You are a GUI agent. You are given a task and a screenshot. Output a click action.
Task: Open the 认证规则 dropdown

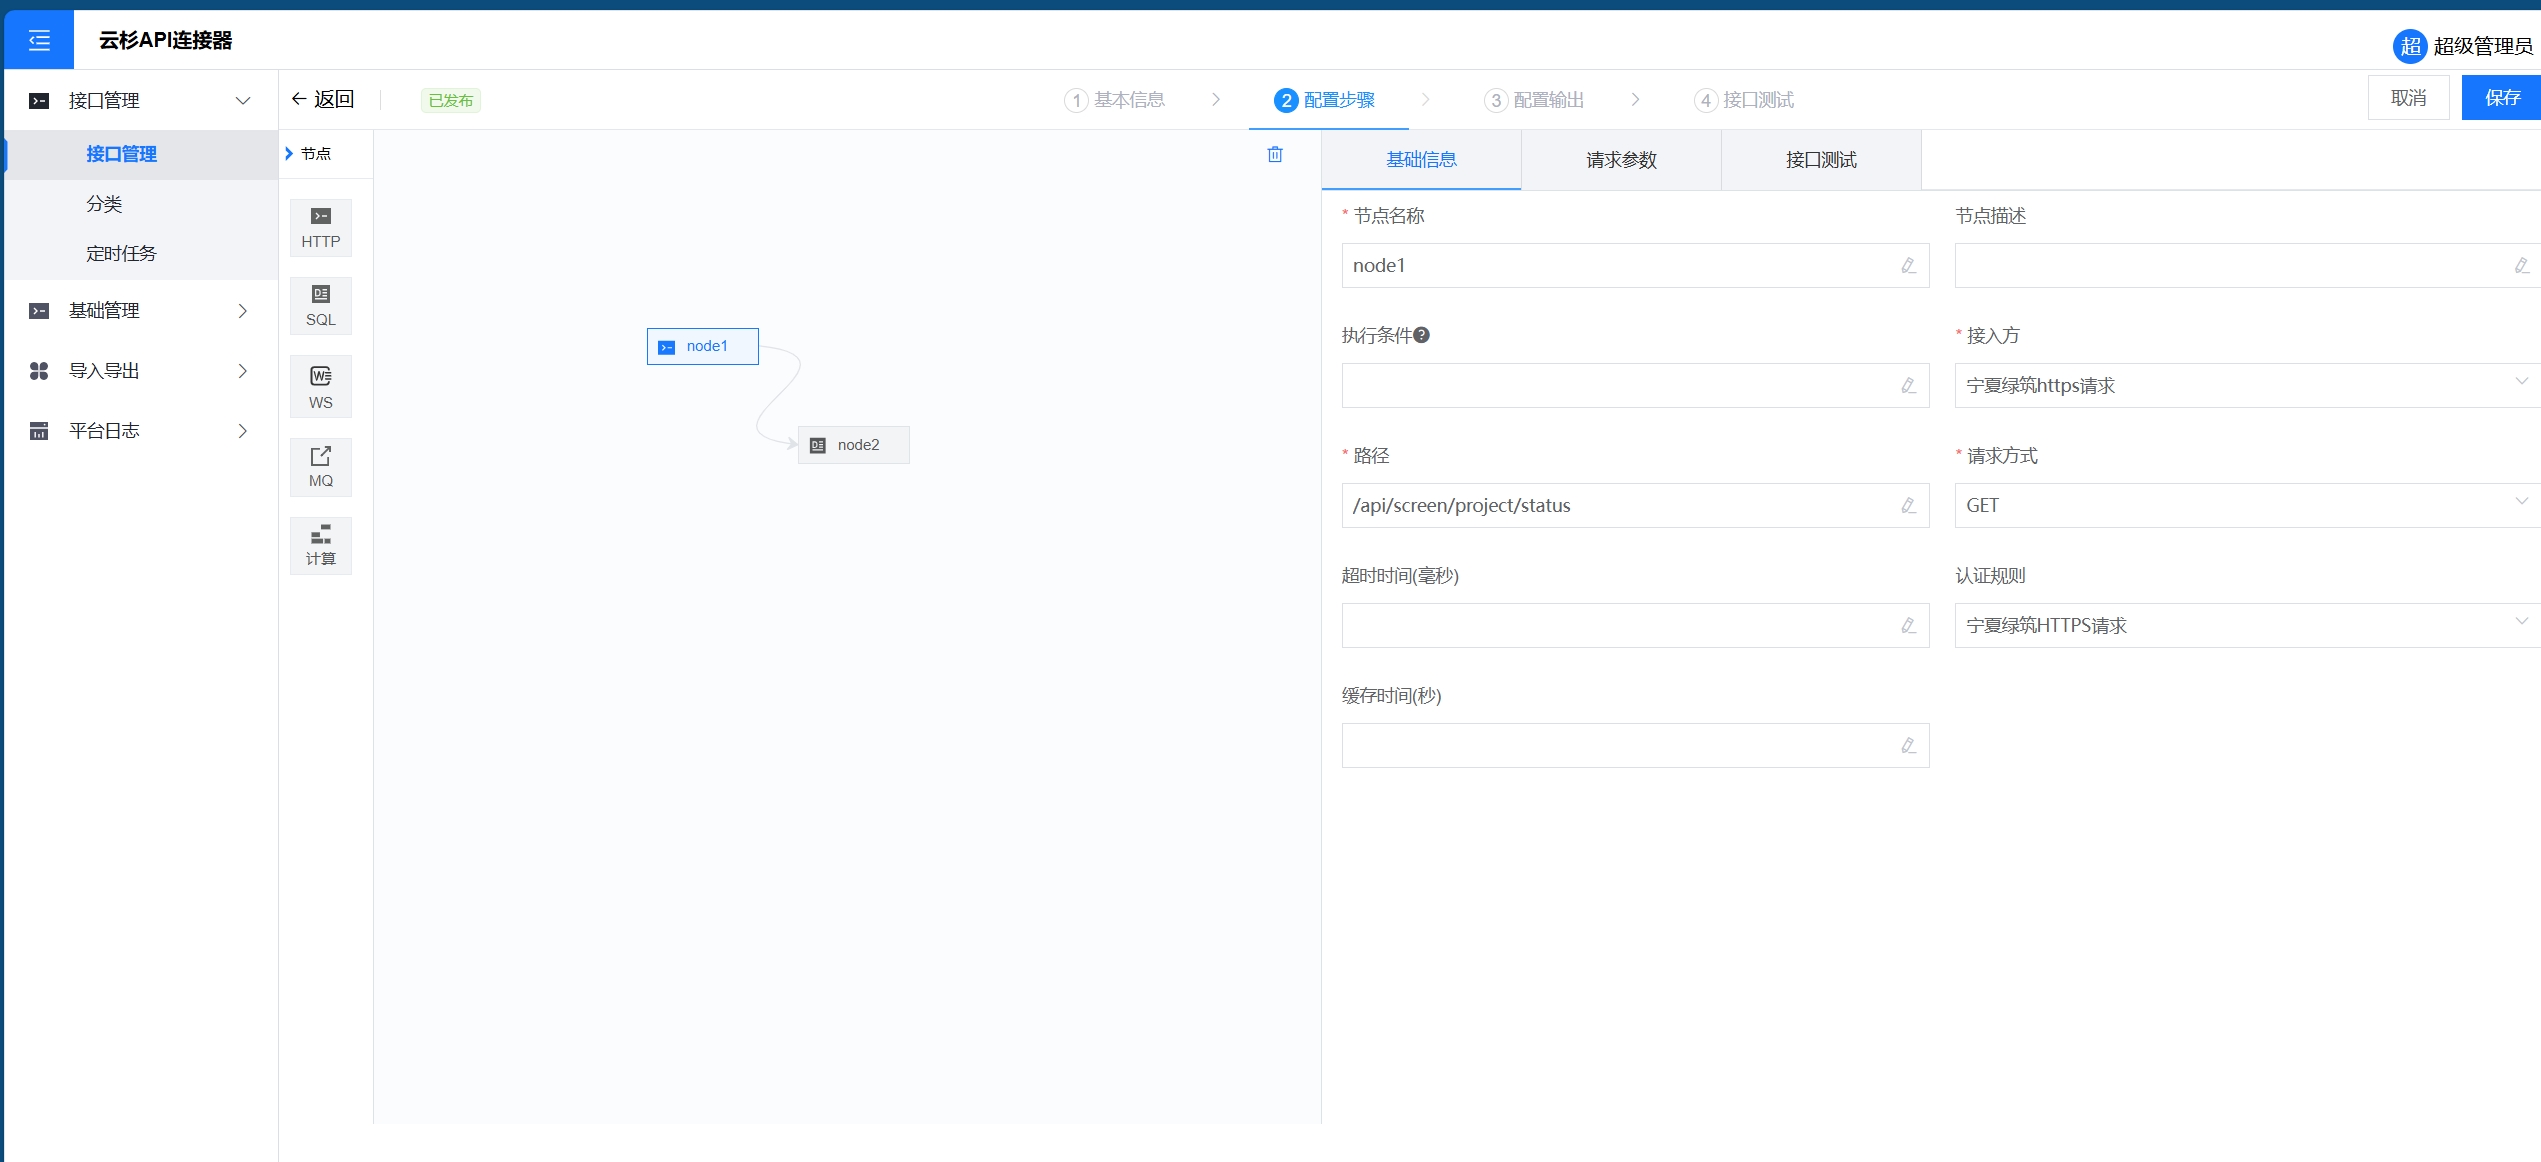point(2247,626)
